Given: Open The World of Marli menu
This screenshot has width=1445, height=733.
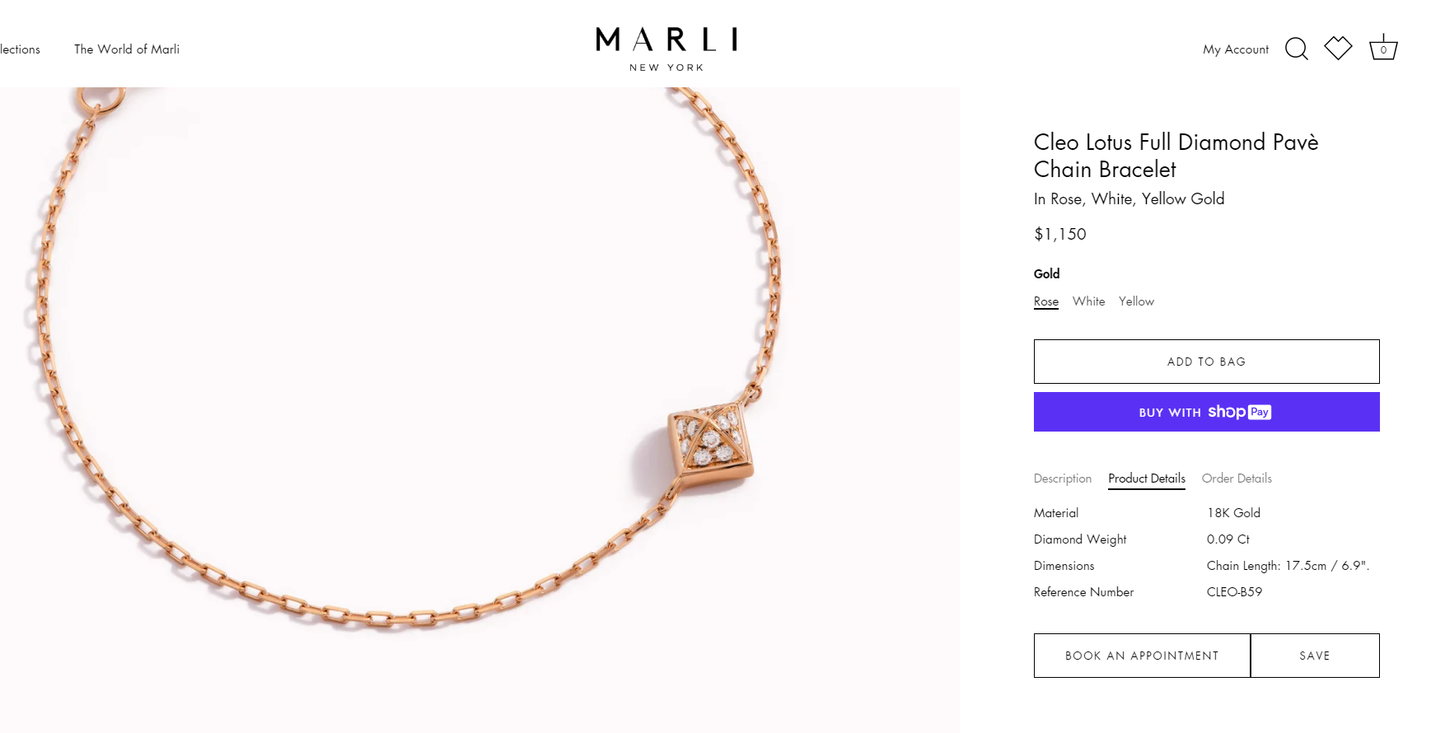Looking at the screenshot, I should [127, 49].
